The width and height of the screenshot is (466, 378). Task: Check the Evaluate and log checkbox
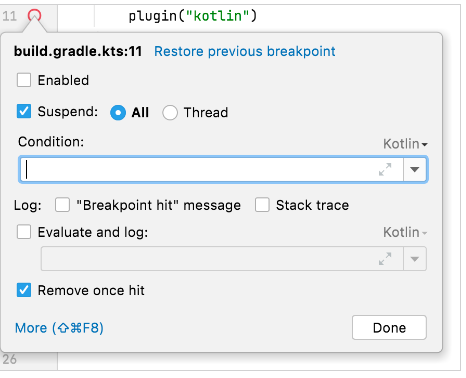coord(24,232)
